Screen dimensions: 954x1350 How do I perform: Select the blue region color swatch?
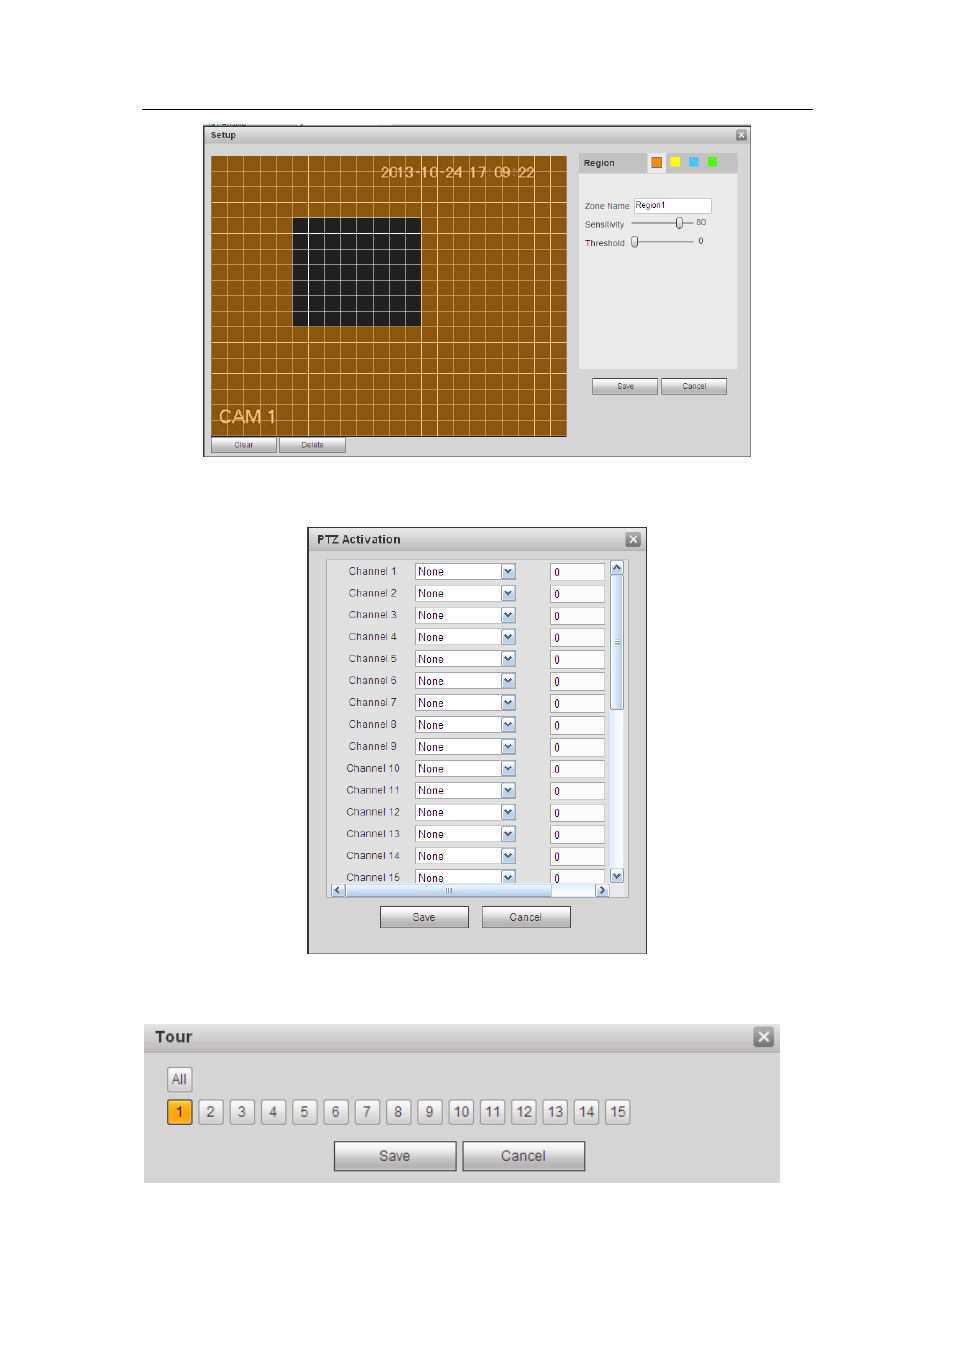(x=694, y=162)
